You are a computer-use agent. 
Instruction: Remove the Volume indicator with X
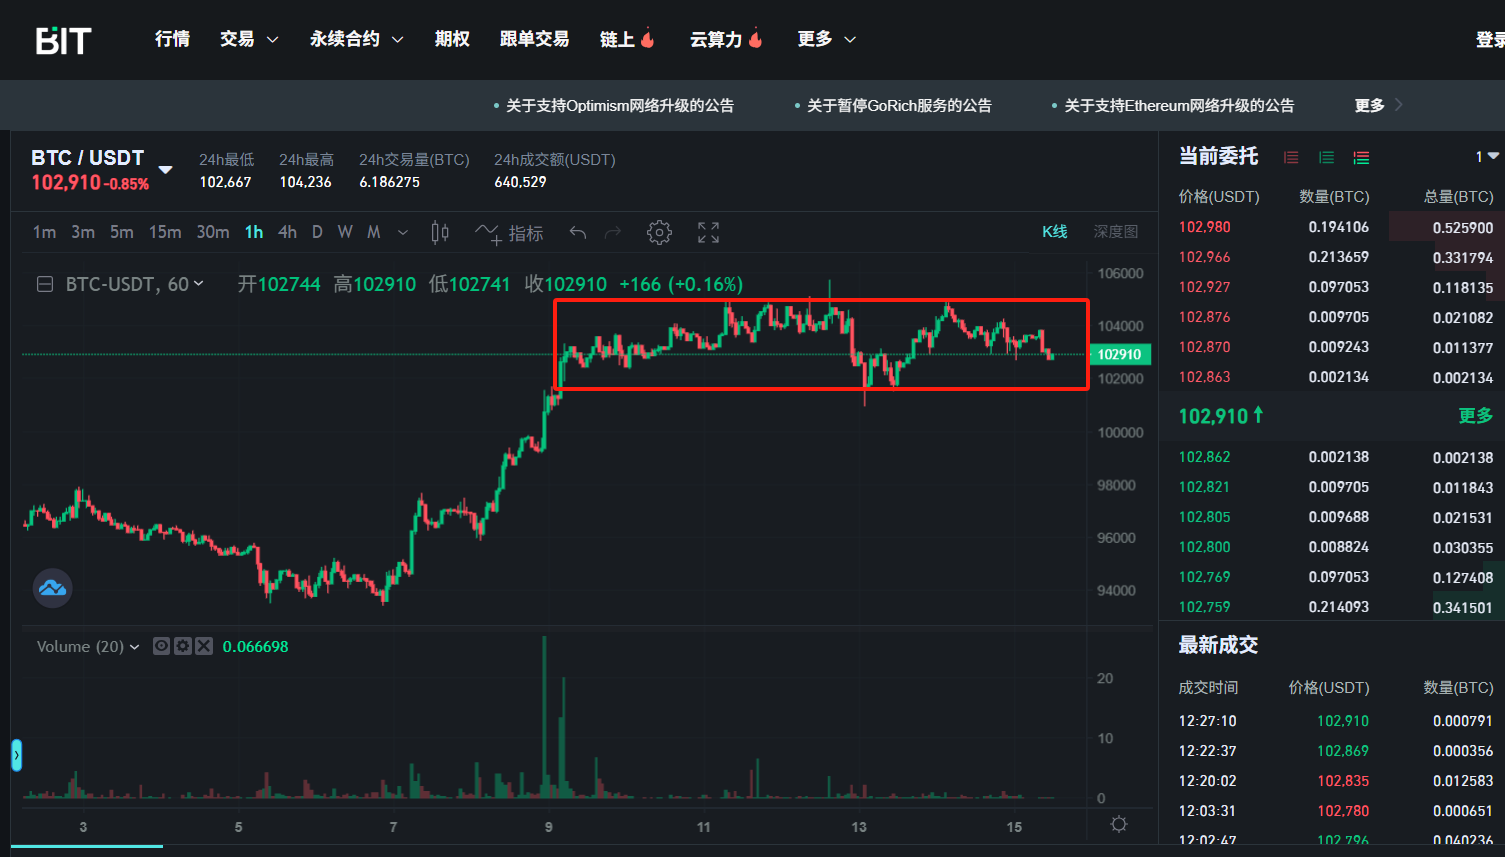tap(204, 646)
